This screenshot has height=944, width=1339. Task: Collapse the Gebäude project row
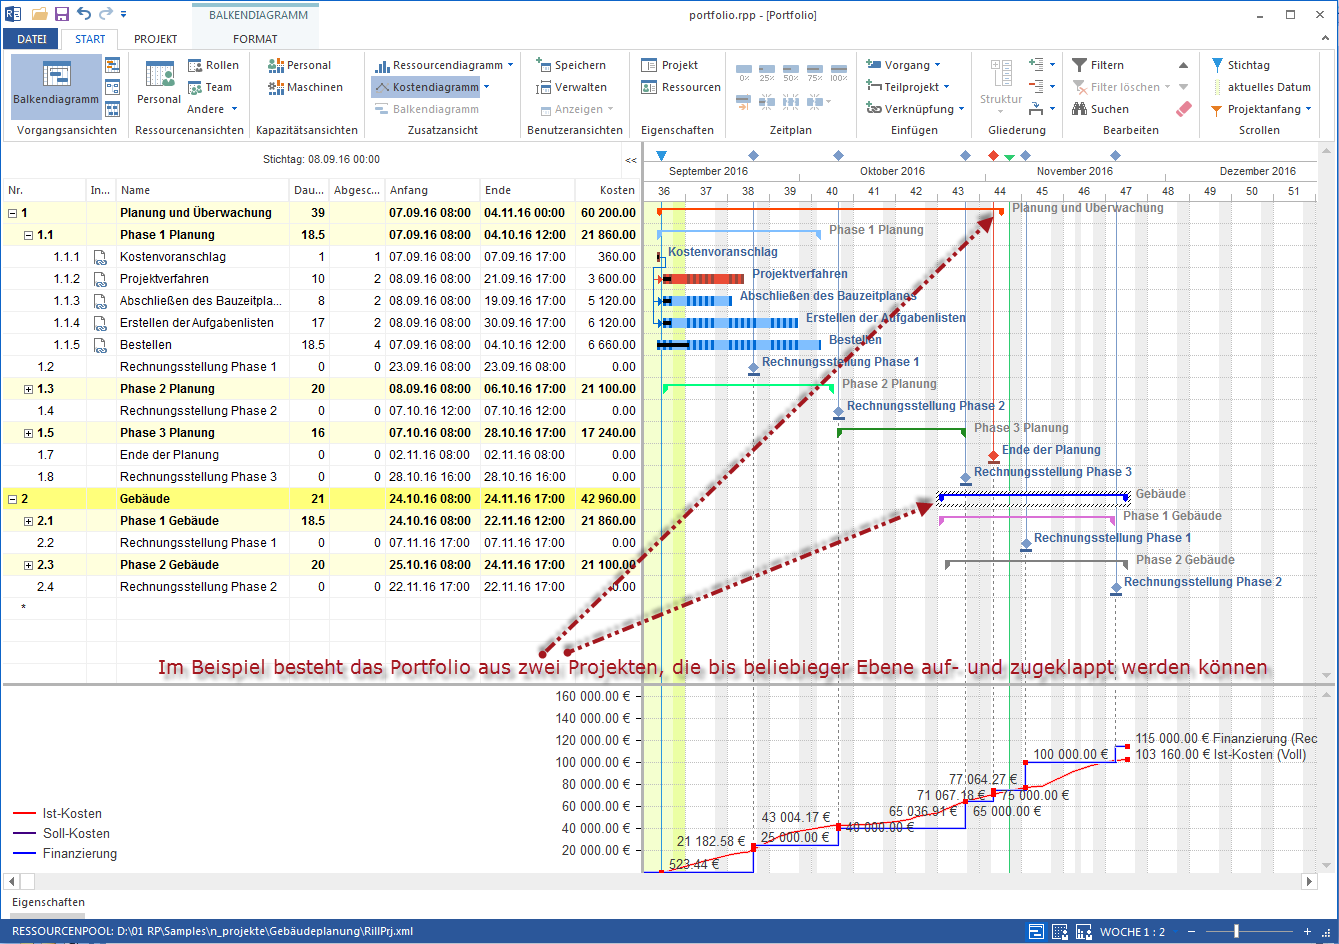(x=12, y=499)
